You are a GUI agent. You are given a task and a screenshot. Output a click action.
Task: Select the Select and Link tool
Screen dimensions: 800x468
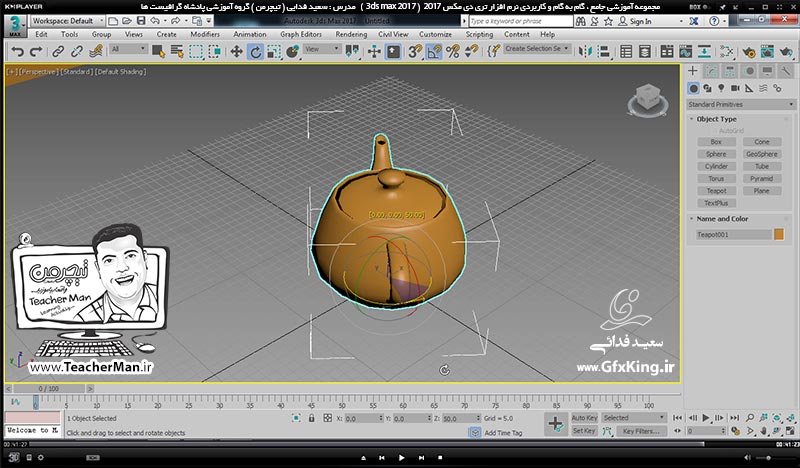pos(58,52)
